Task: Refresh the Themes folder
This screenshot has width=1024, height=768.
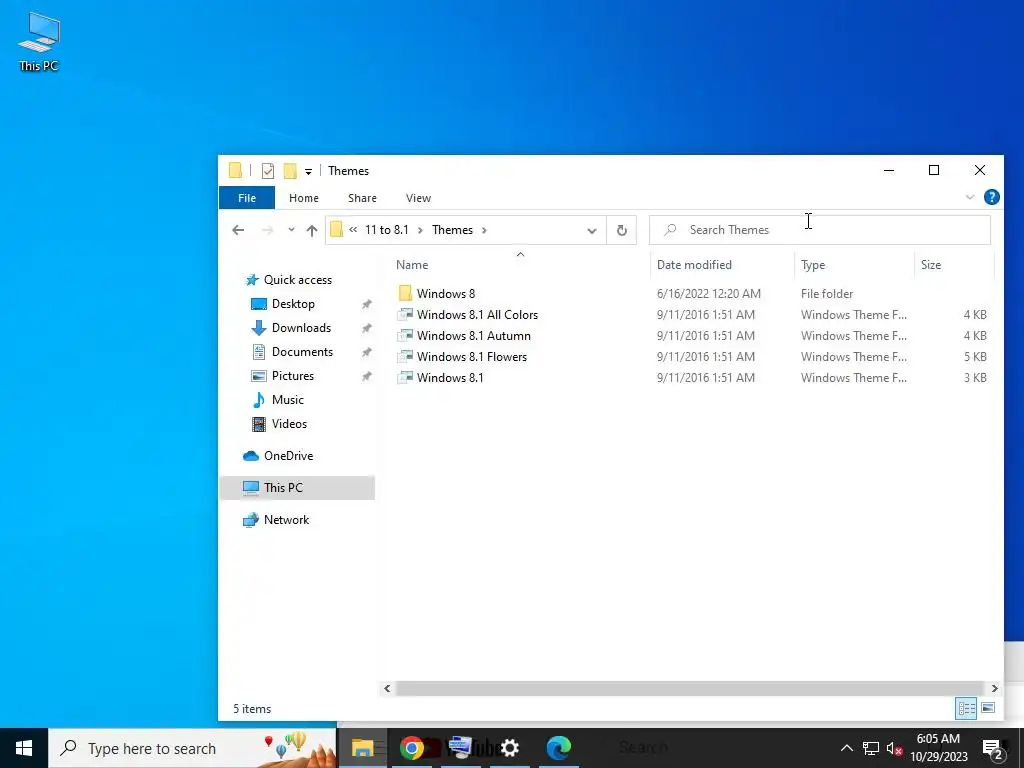Action: point(622,230)
